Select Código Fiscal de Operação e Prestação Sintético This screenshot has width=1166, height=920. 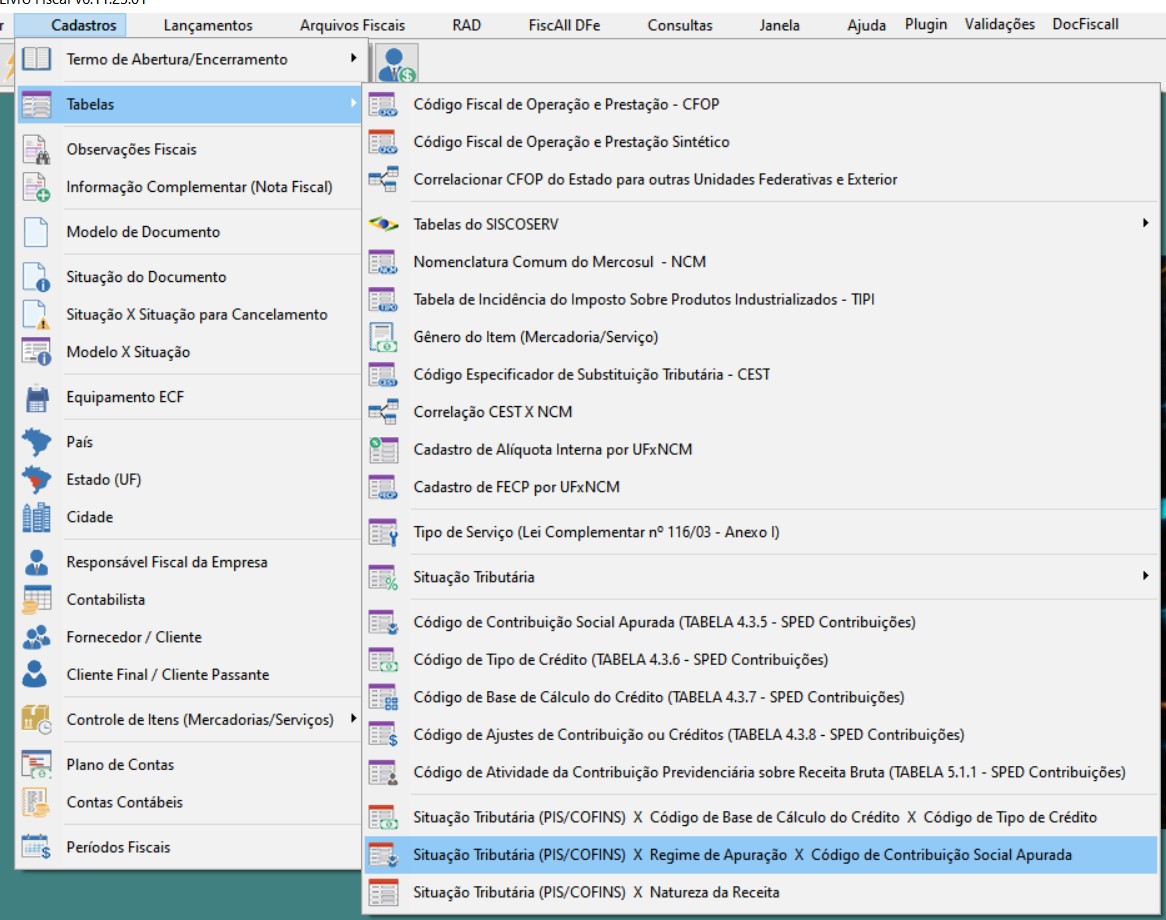coord(761,142)
